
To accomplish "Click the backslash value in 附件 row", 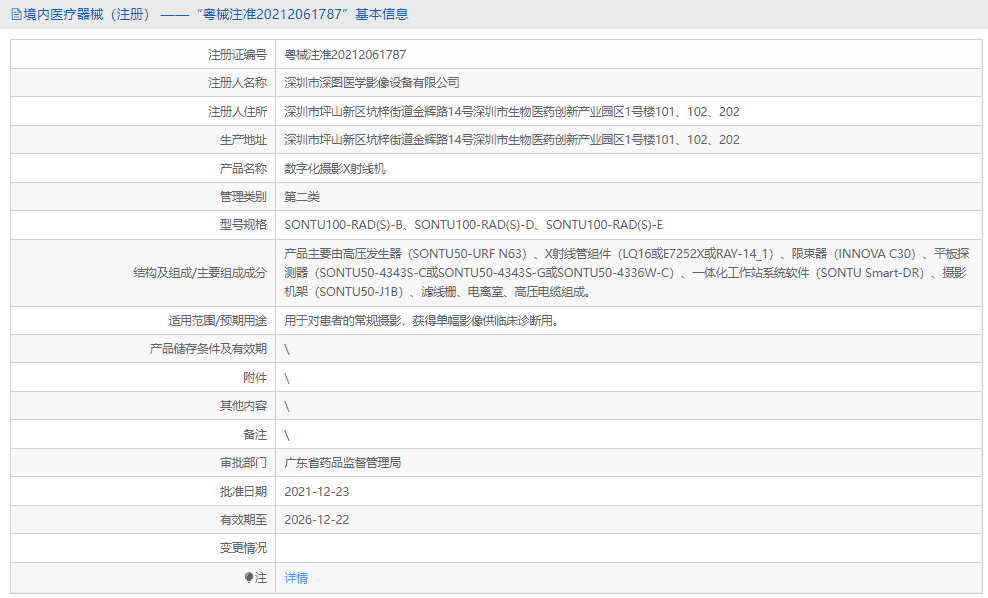I will [x=287, y=378].
